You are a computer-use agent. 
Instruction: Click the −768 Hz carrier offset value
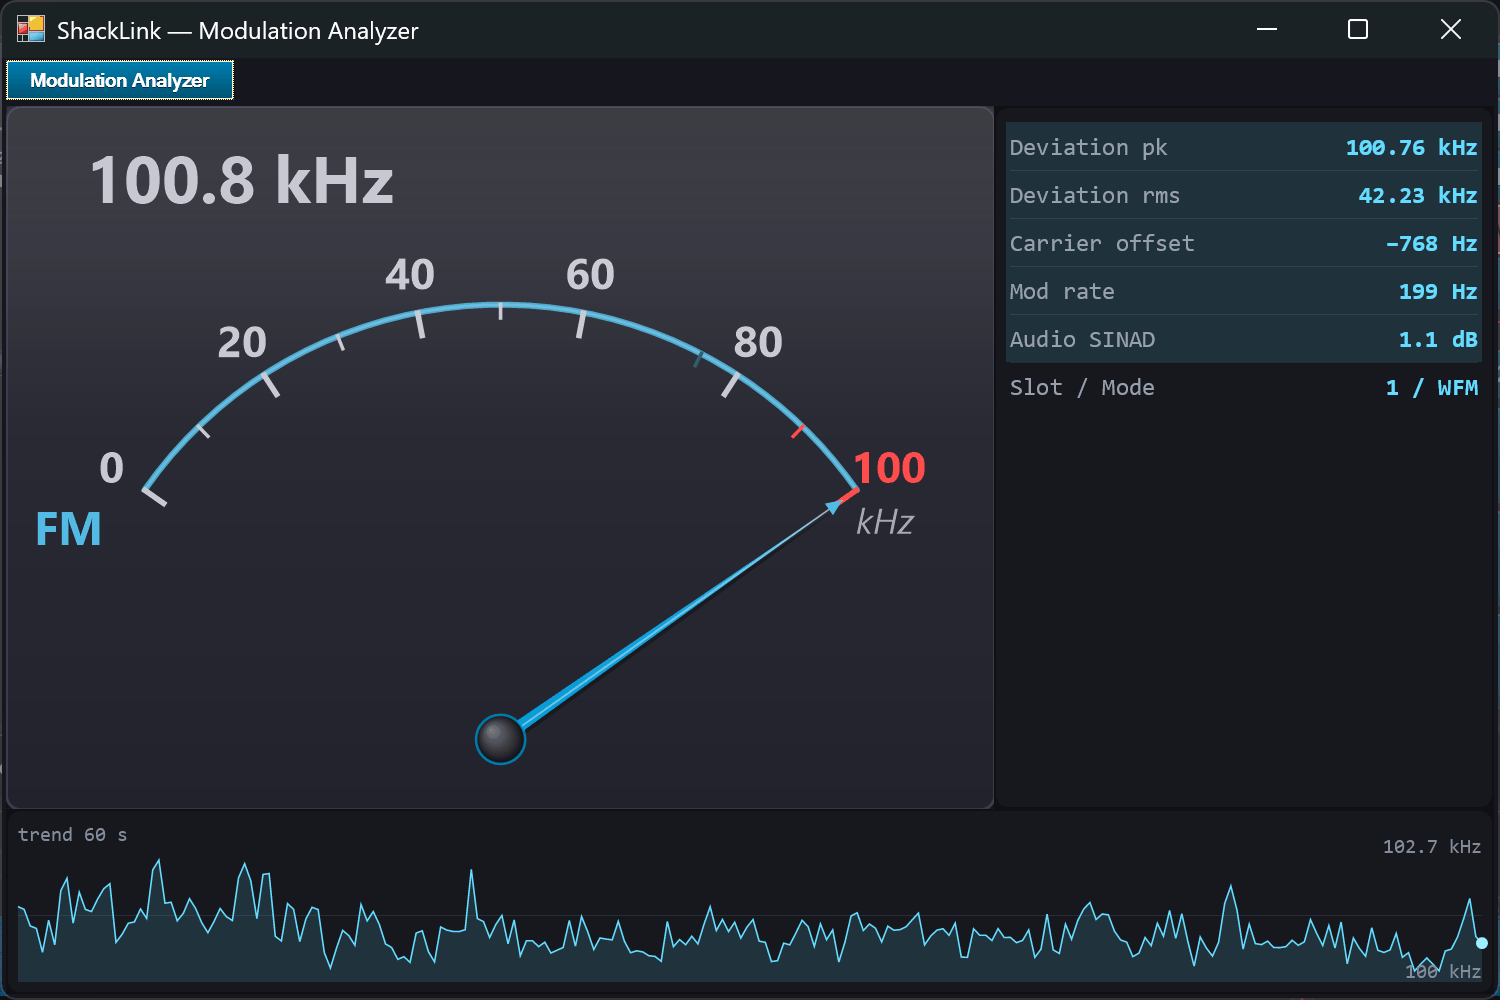tap(1431, 244)
